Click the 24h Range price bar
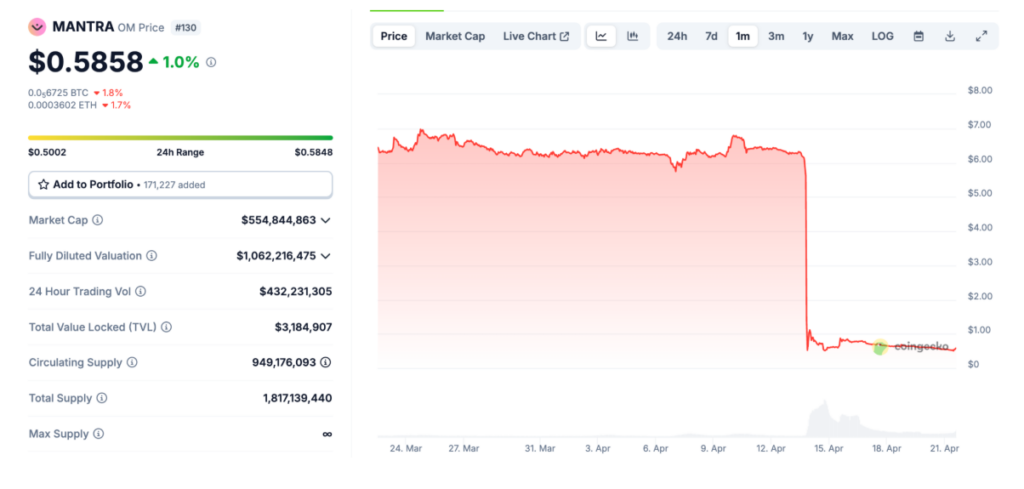Screen dimensions: 1024x489 (x=180, y=138)
